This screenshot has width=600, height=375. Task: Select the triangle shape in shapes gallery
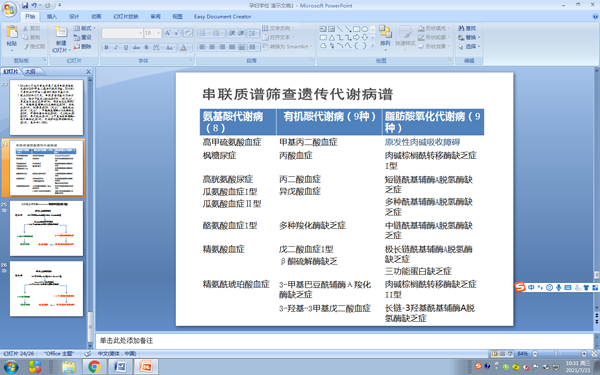click(x=331, y=38)
